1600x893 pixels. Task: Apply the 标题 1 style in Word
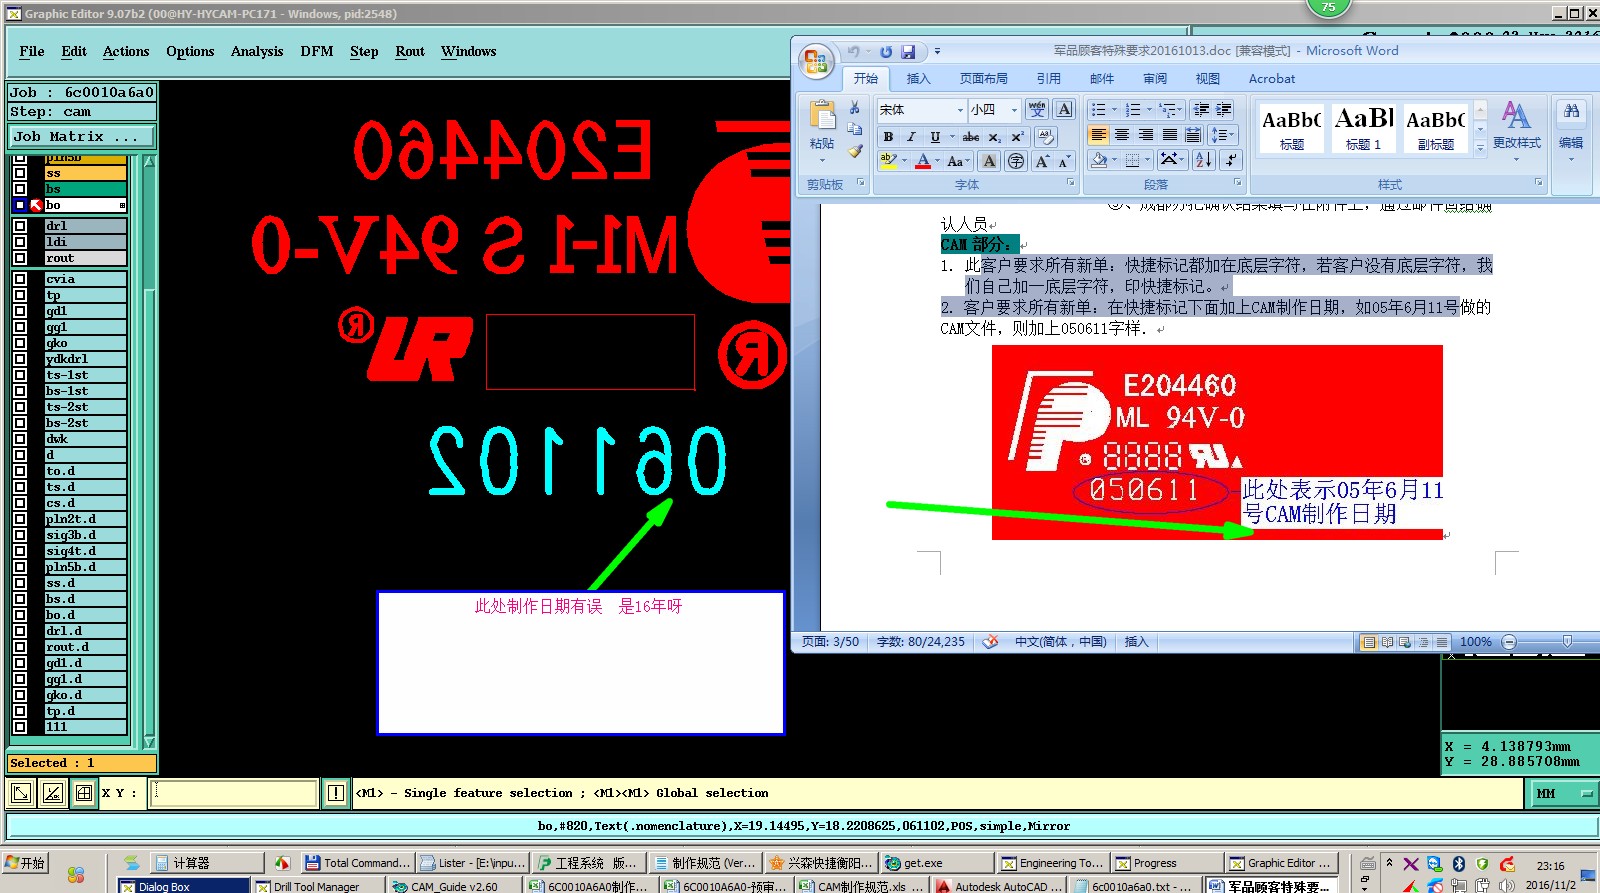1364,128
